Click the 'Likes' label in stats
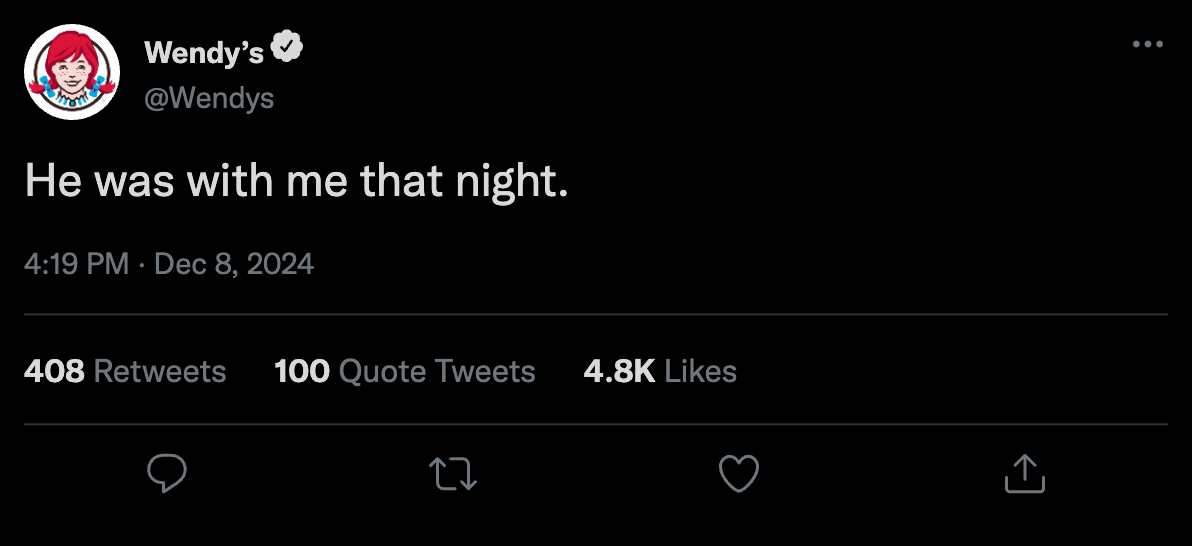Image resolution: width=1192 pixels, height=546 pixels. (x=701, y=372)
